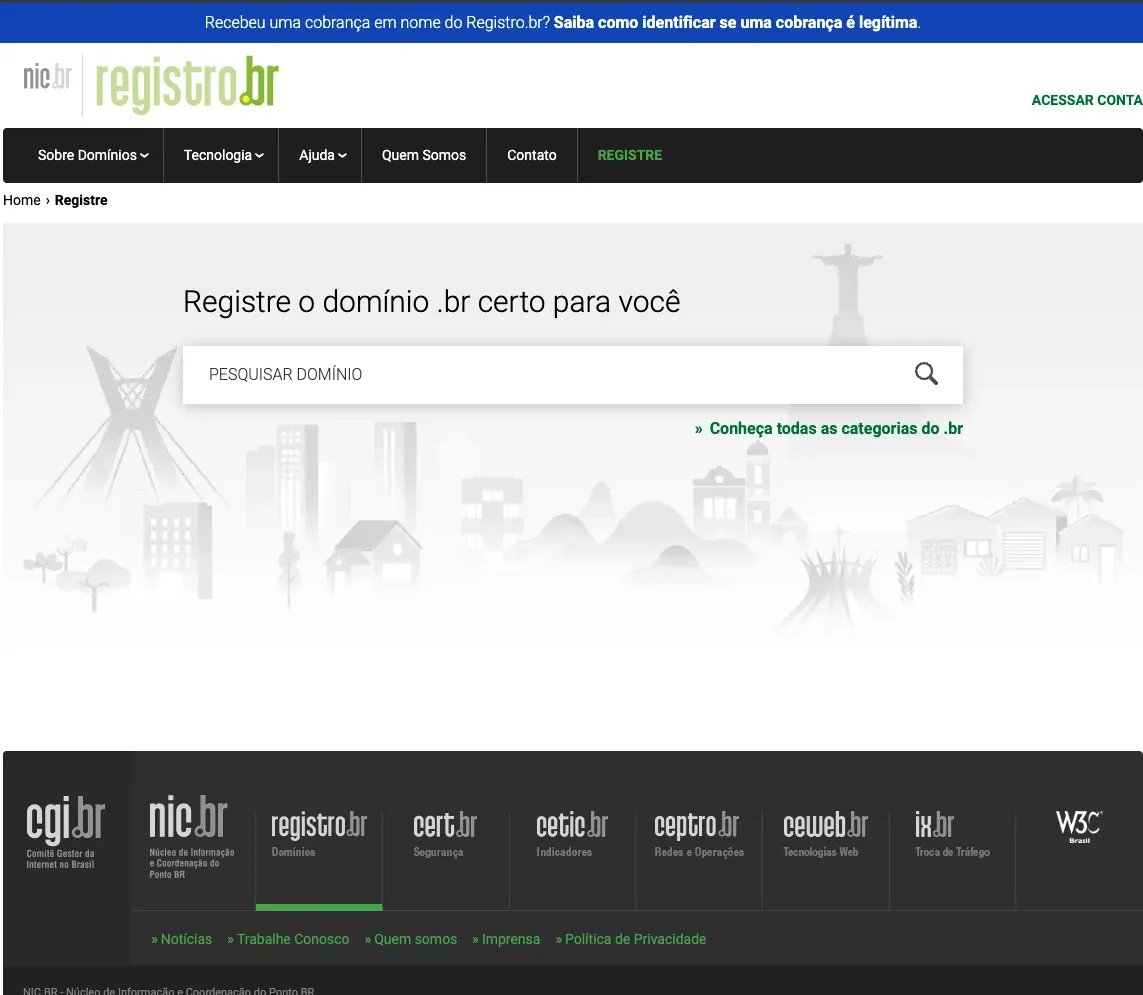This screenshot has width=1143, height=995.
Task: Expand the Sobre Domínios menu
Action: click(93, 155)
